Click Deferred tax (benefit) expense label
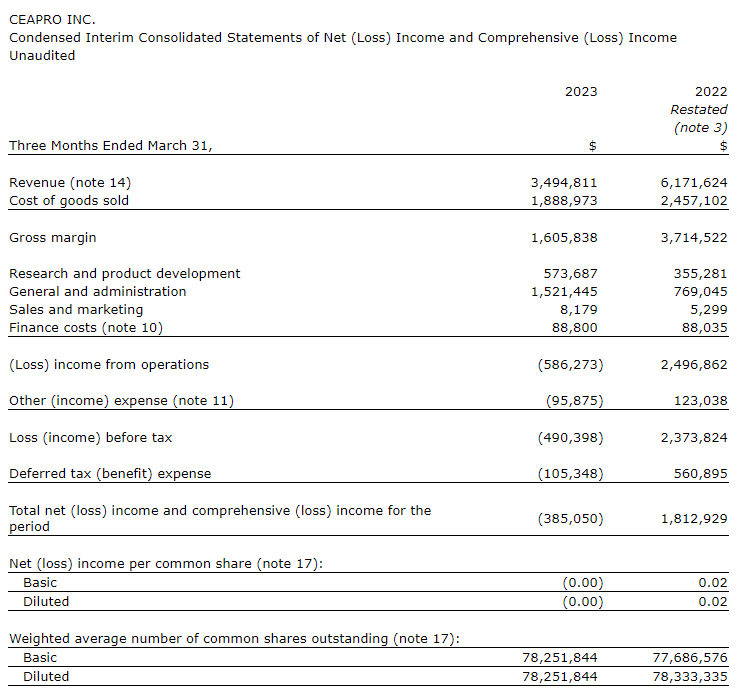 110,474
